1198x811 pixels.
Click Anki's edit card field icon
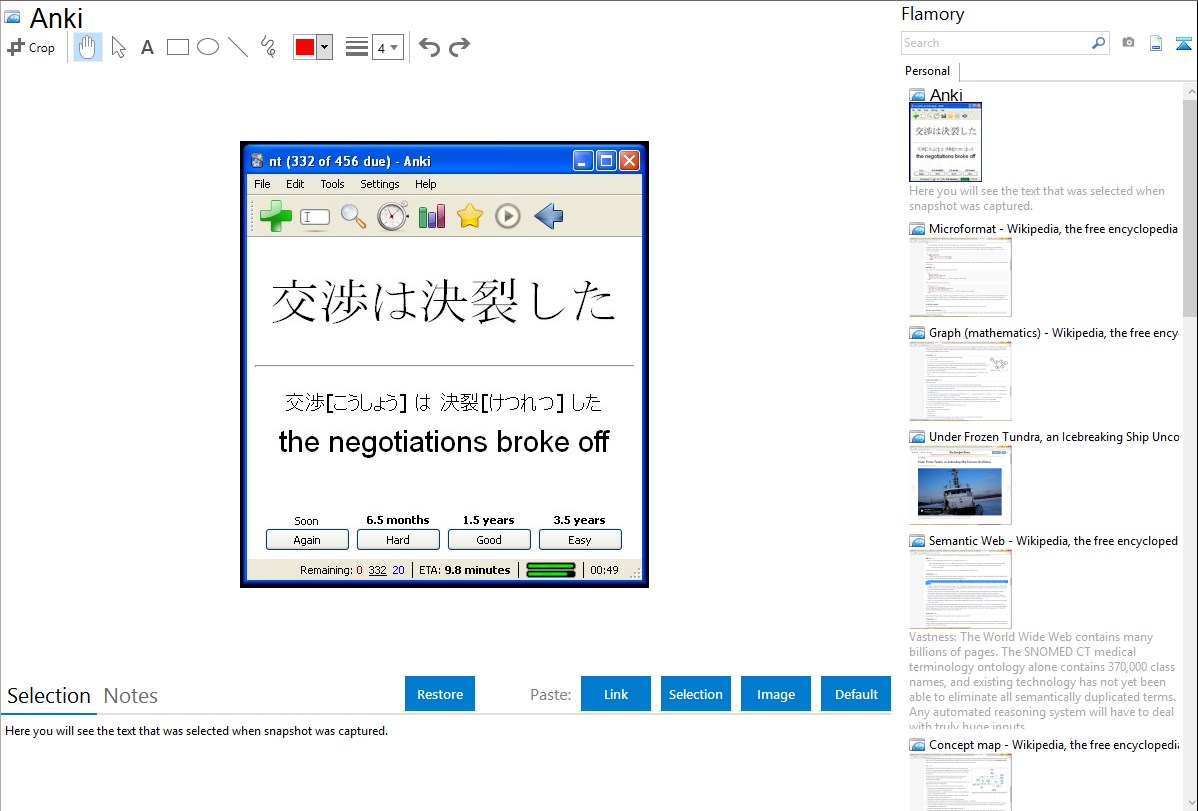(x=315, y=217)
